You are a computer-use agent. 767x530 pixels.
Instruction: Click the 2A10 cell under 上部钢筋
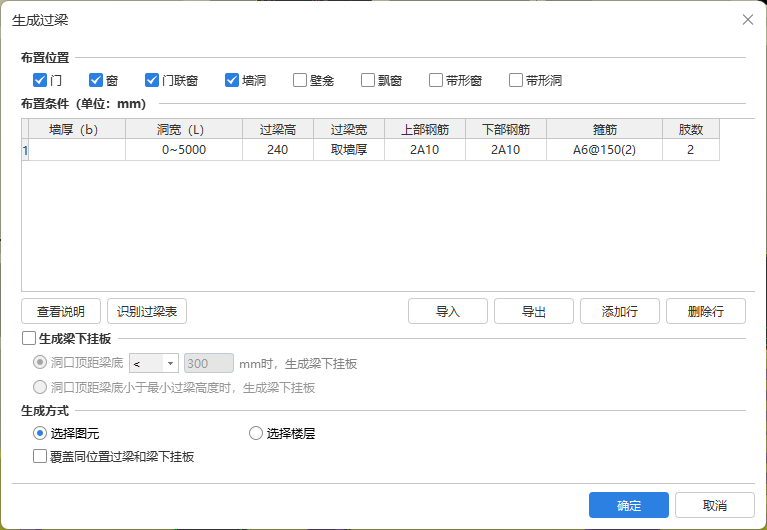[x=425, y=150]
